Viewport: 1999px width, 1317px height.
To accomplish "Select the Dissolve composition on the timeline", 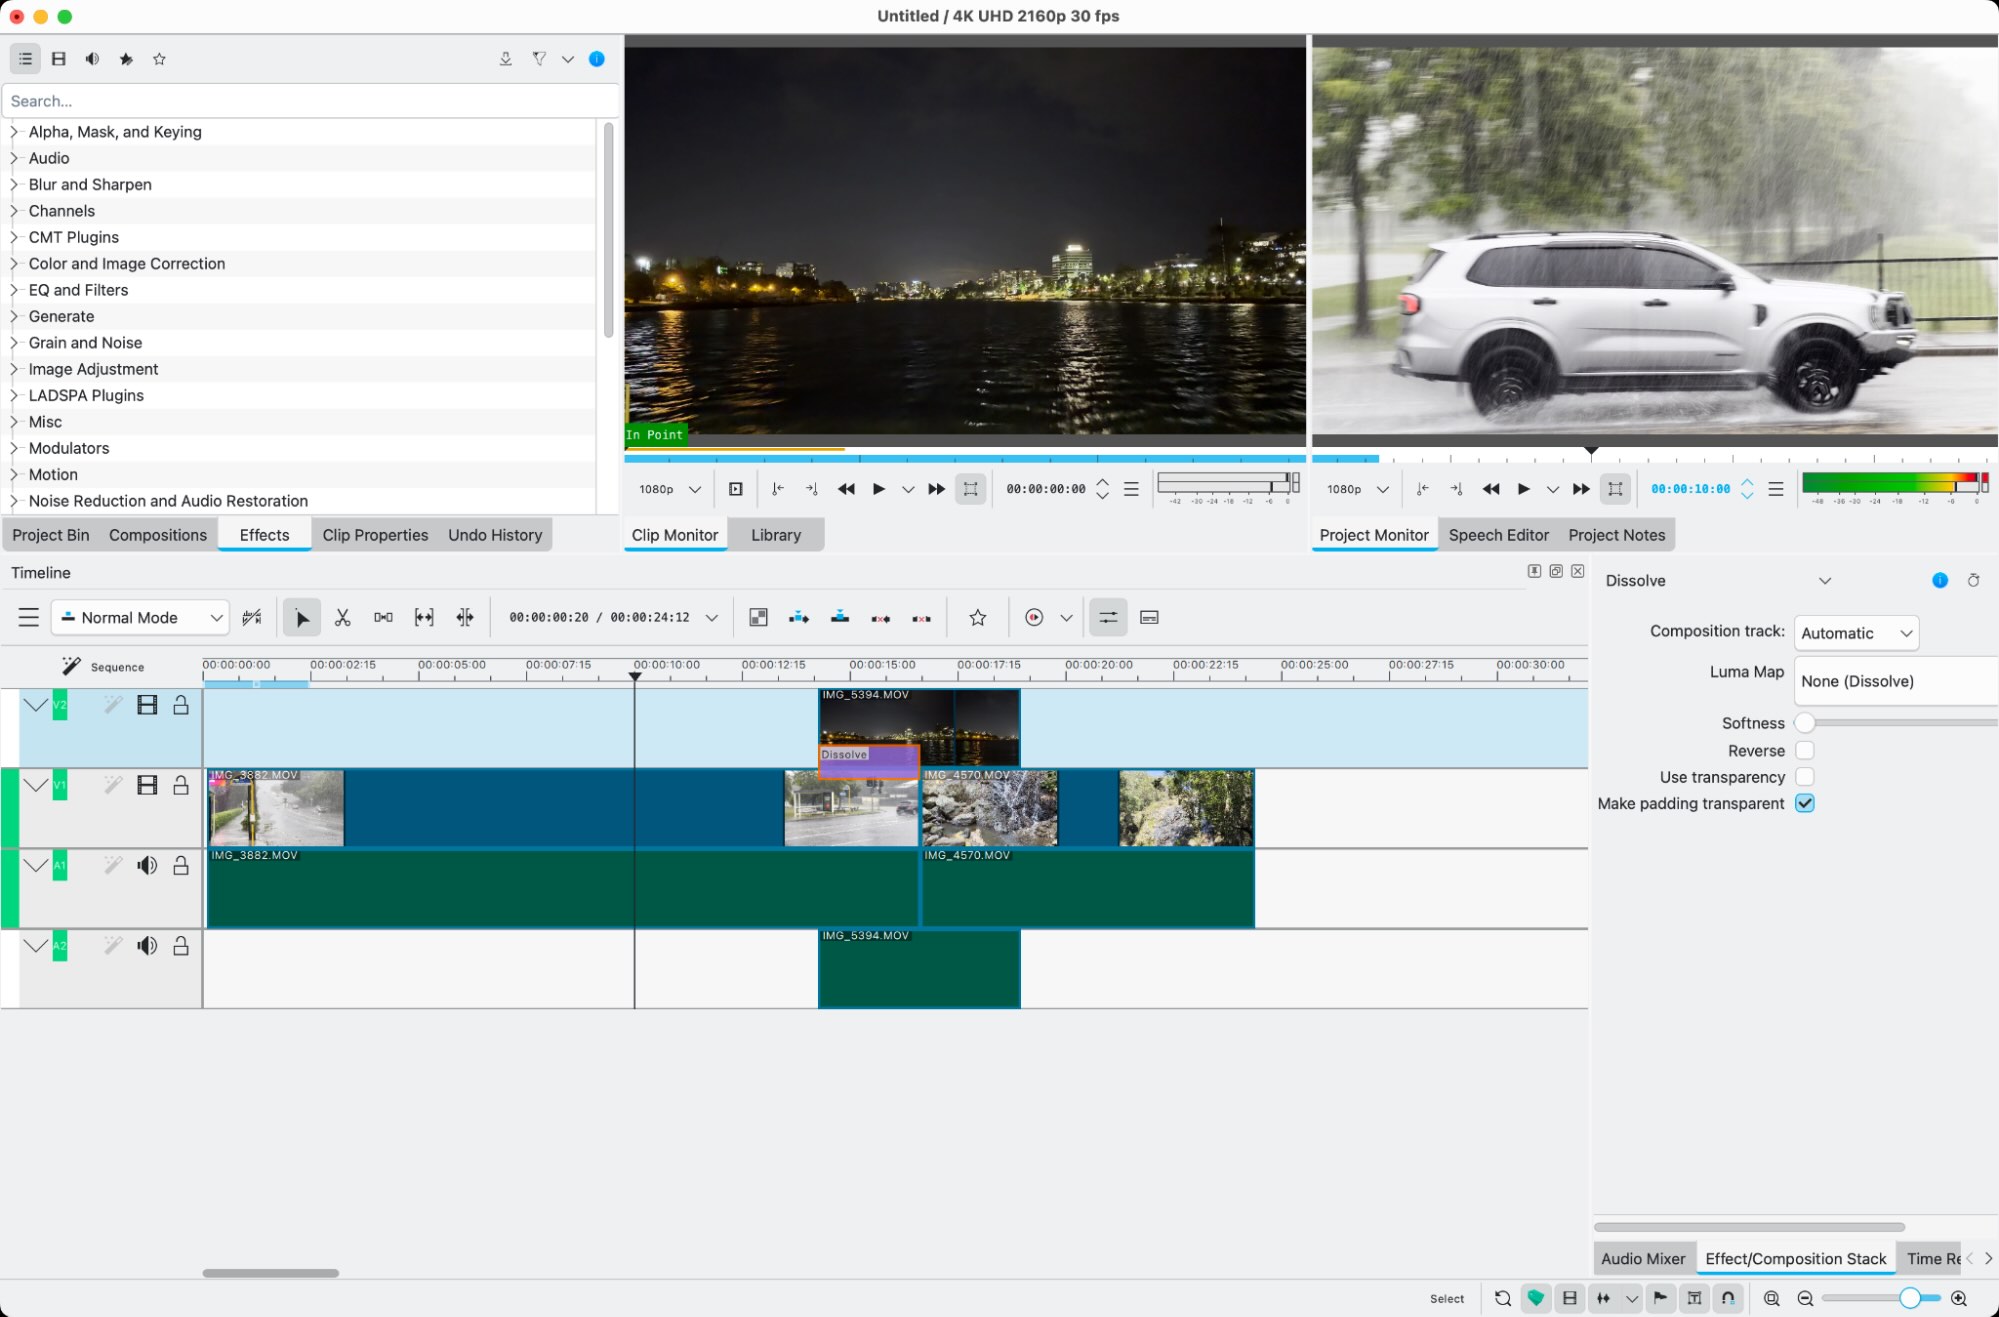I will [x=868, y=762].
